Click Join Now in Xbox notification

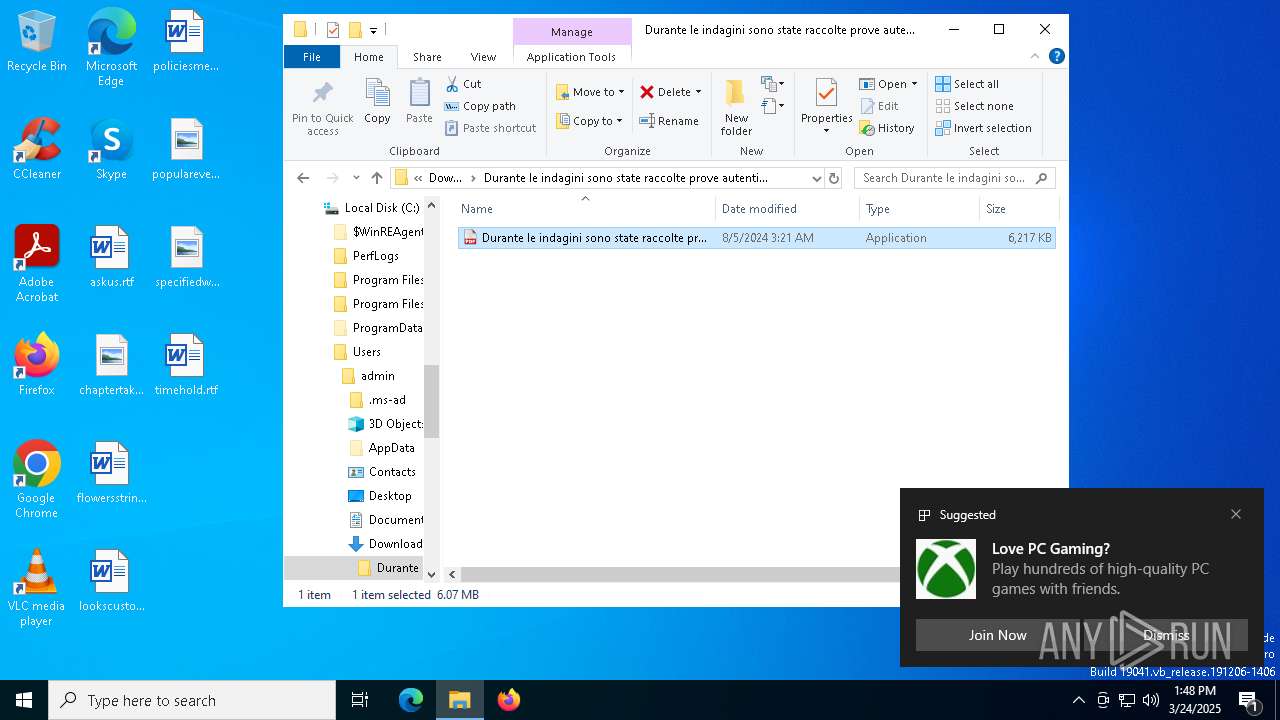coord(997,635)
